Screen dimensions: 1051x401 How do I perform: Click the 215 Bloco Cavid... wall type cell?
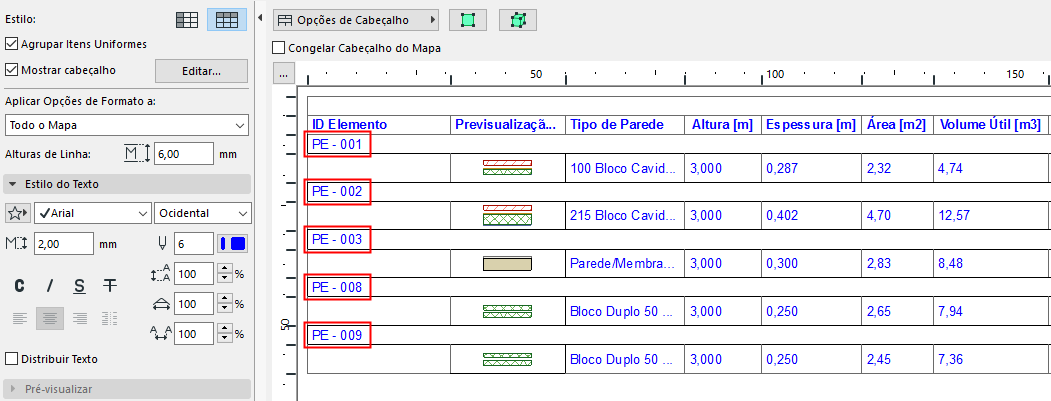click(625, 216)
